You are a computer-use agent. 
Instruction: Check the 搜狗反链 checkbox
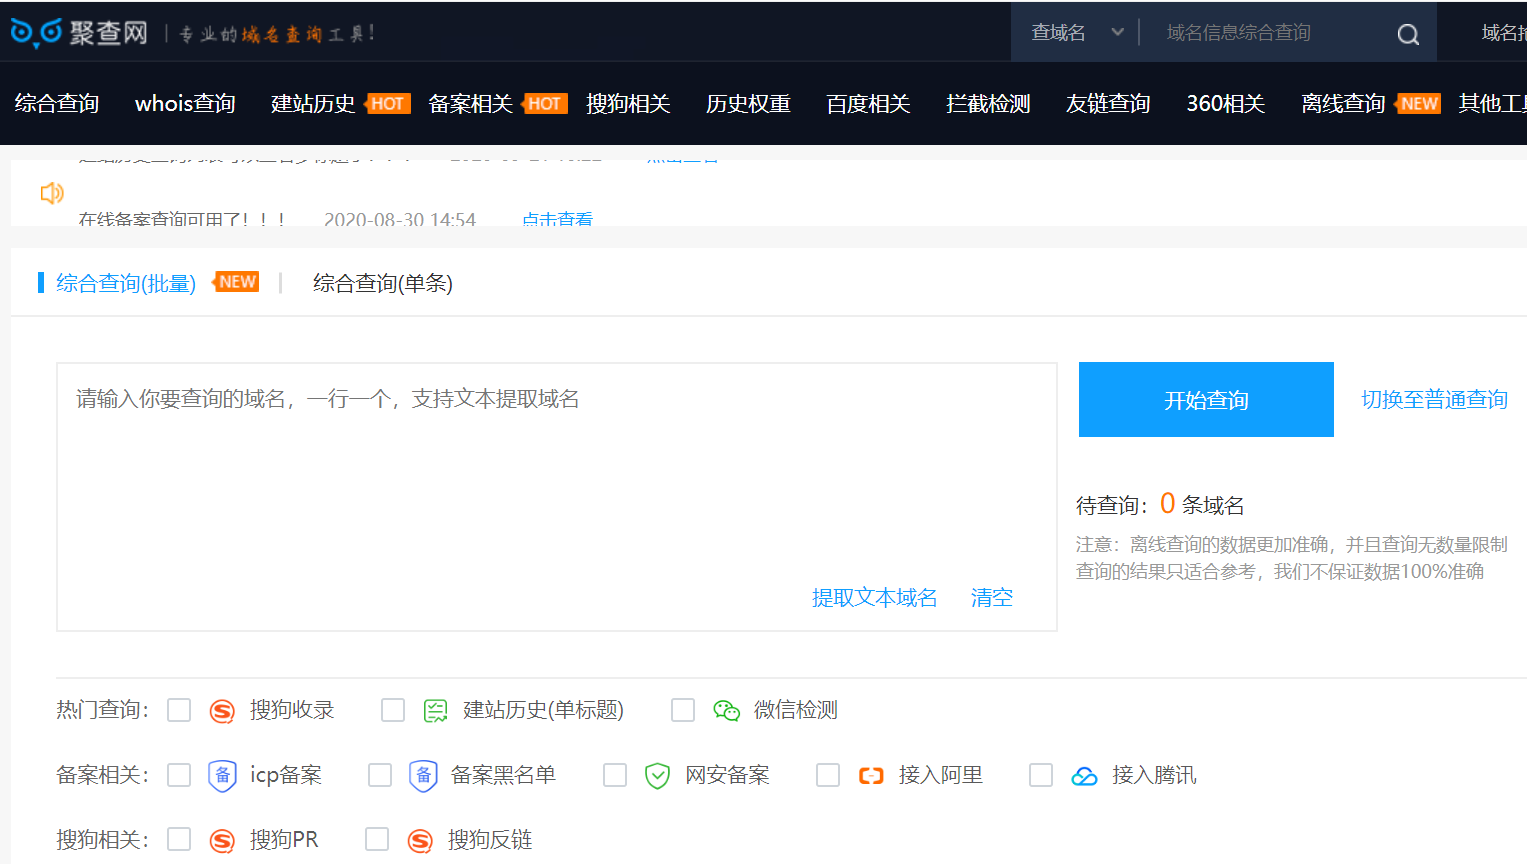[x=377, y=840]
